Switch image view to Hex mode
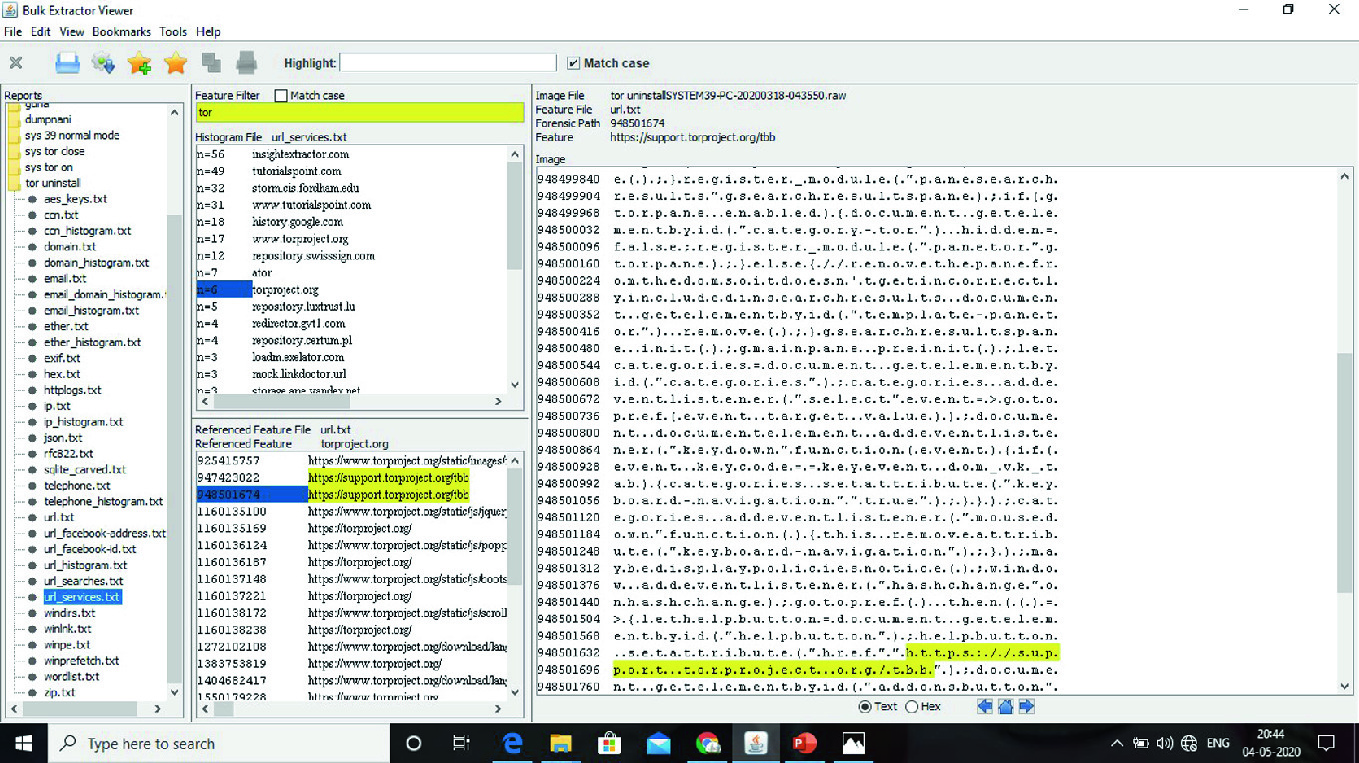The height and width of the screenshot is (763, 1359). pos(911,707)
